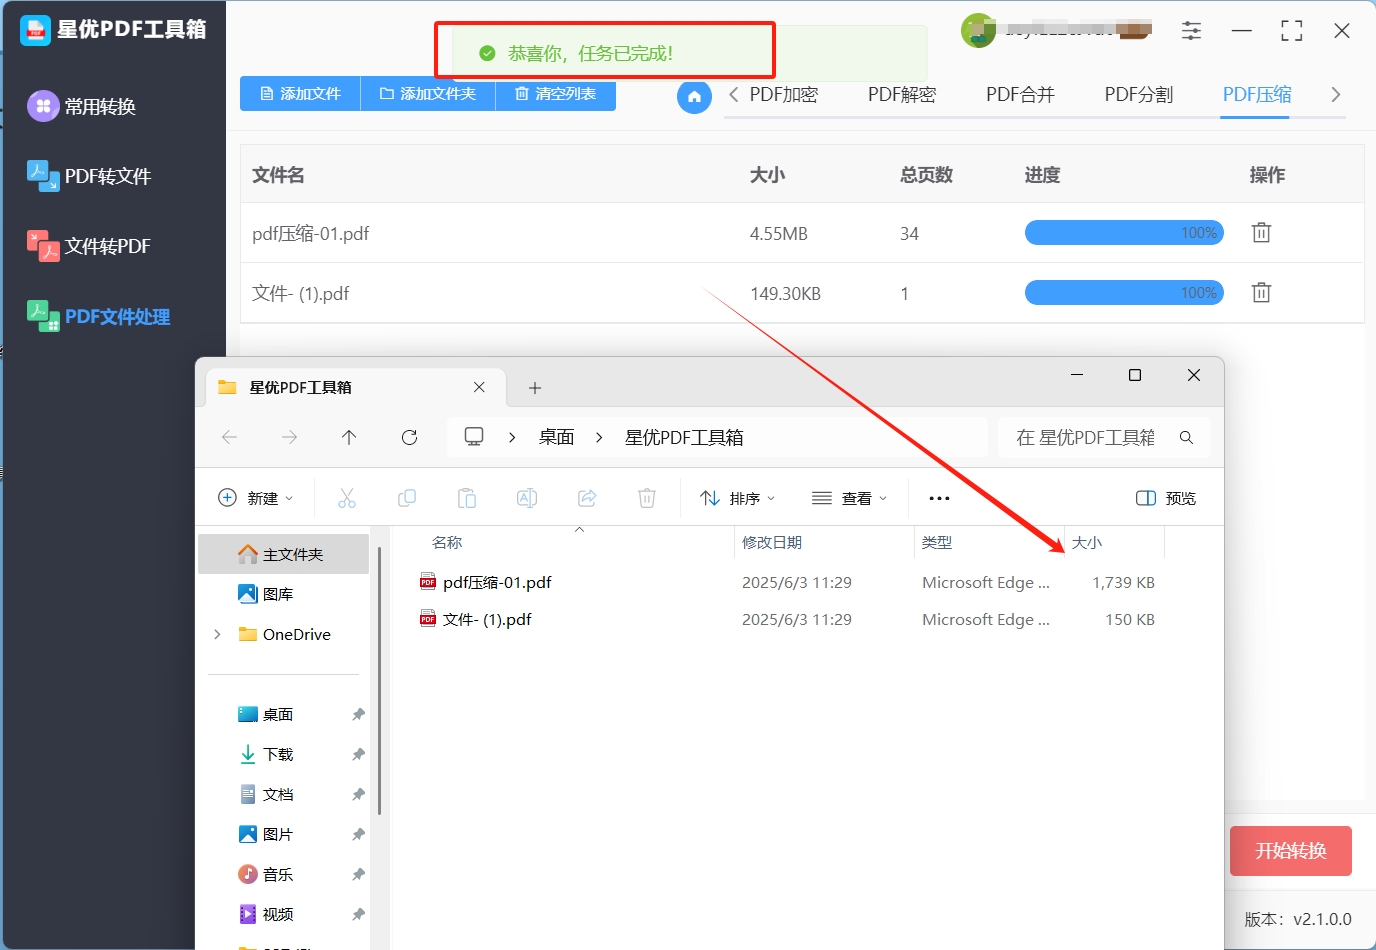Open the settings sliders icon in title bar
1376x950 pixels.
click(1191, 31)
